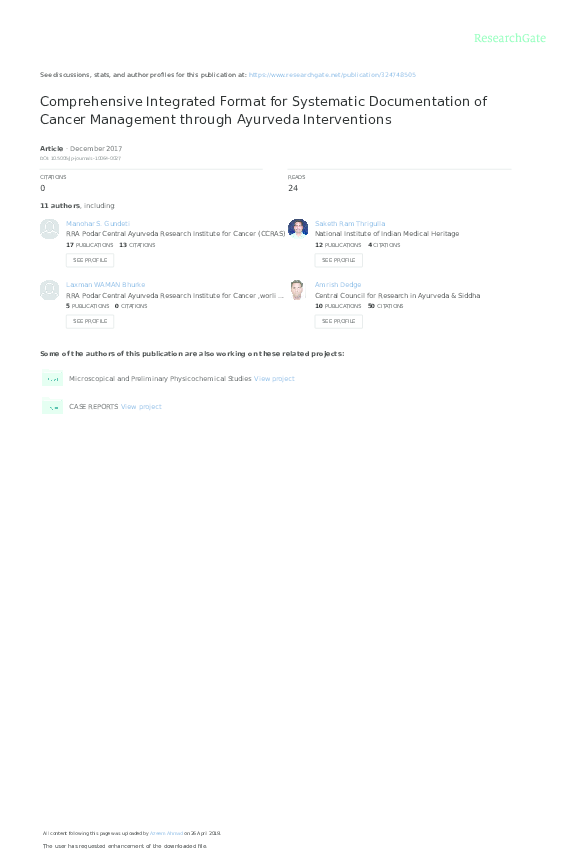Click the article title heading
576x864 pixels.
[263, 110]
